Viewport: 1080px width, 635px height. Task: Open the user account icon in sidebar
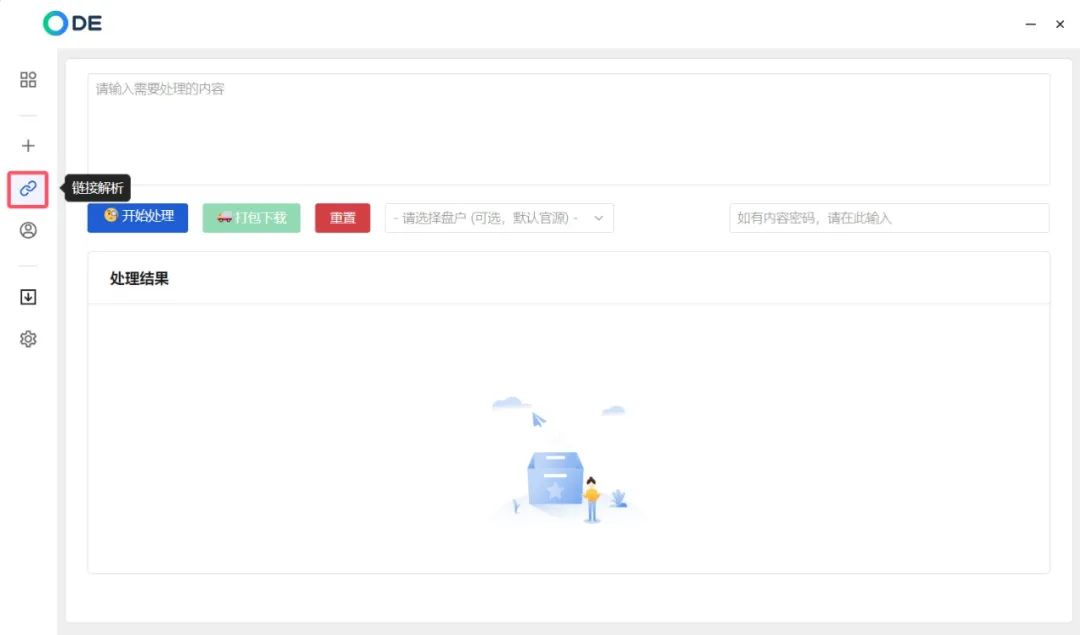click(x=28, y=230)
